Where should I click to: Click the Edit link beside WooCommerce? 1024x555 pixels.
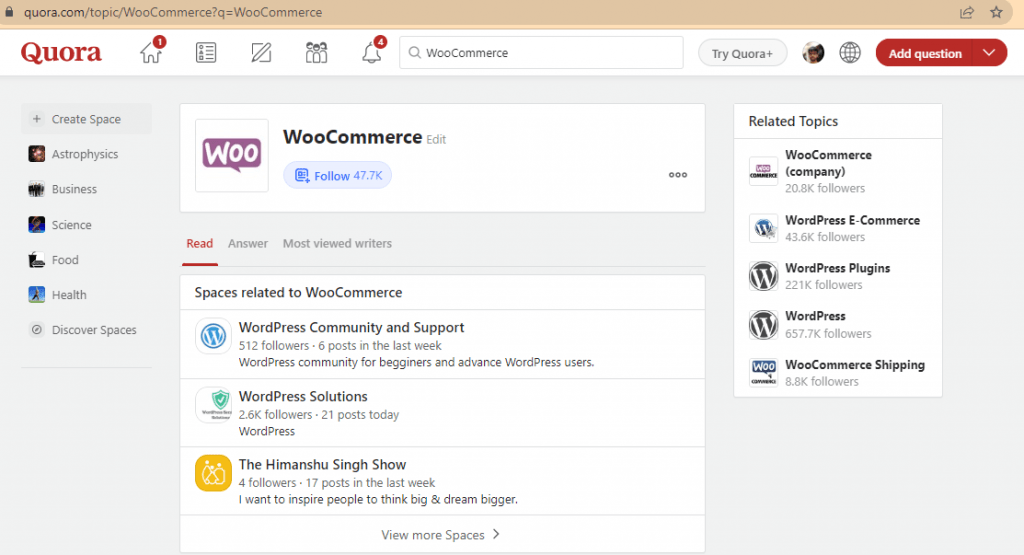point(436,139)
